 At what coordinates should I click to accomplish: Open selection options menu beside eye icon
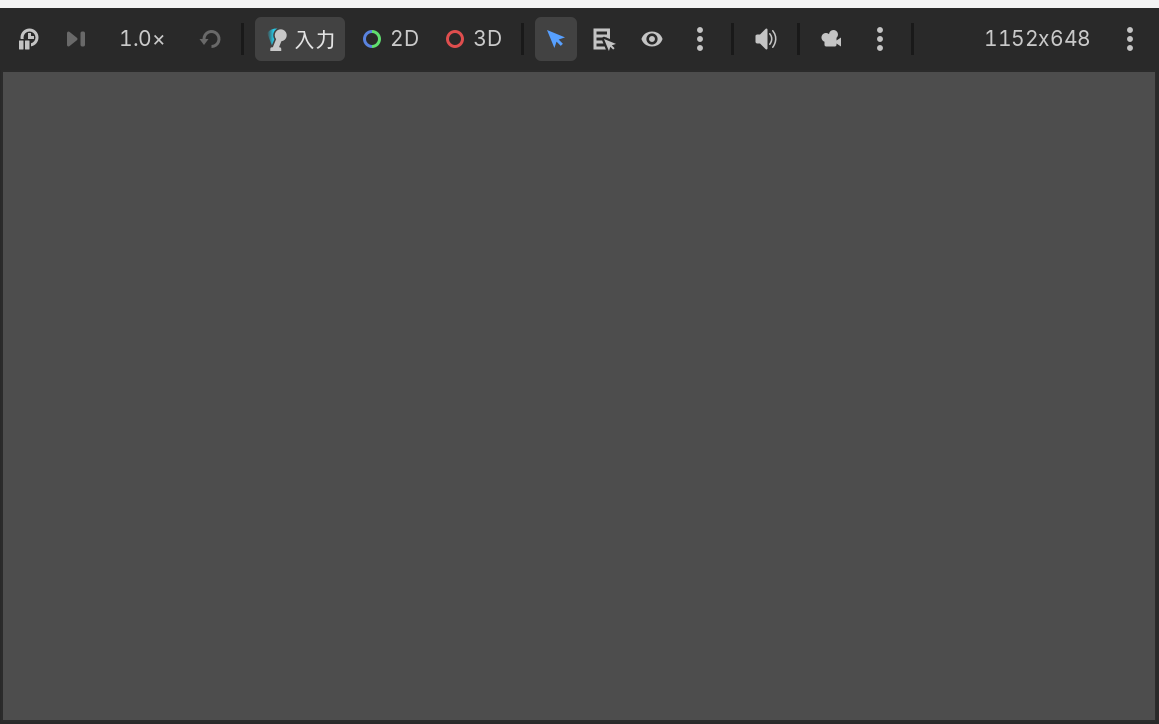pyautogui.click(x=699, y=39)
